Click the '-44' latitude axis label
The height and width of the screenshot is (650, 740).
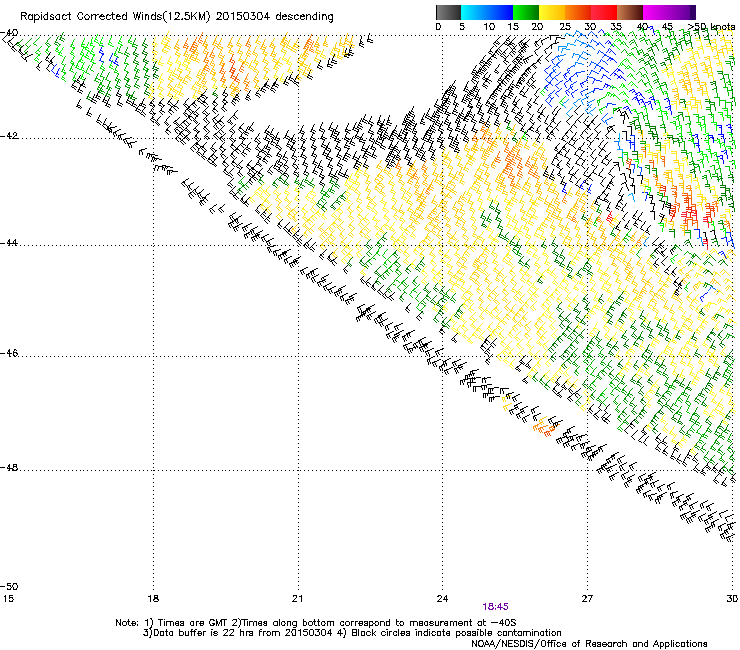coord(9,243)
